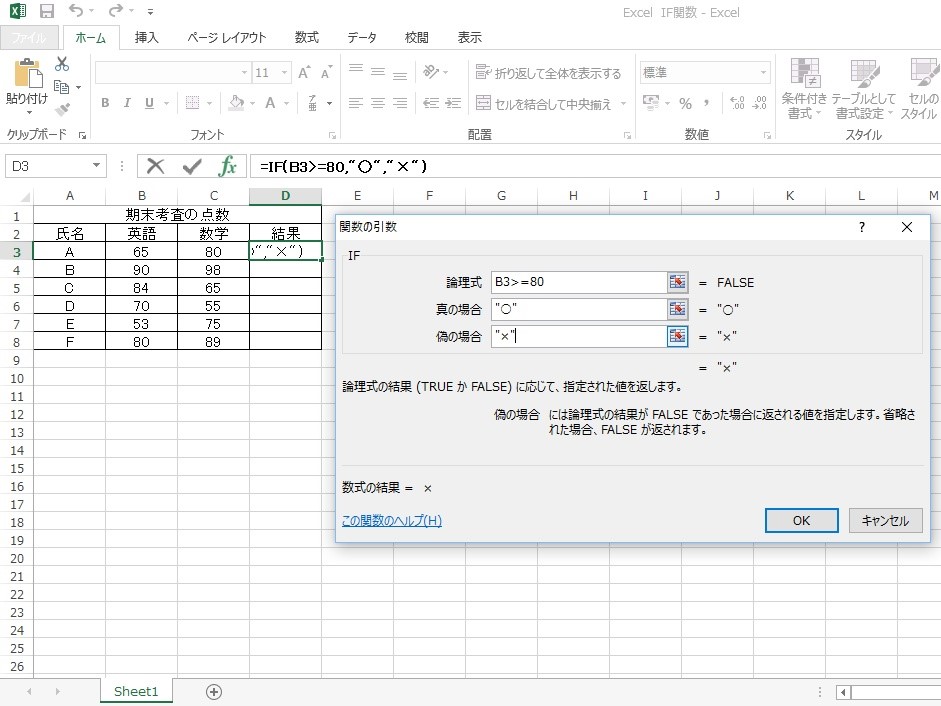Click range selector icon for 論理式 field
The image size is (941, 706).
click(x=678, y=283)
